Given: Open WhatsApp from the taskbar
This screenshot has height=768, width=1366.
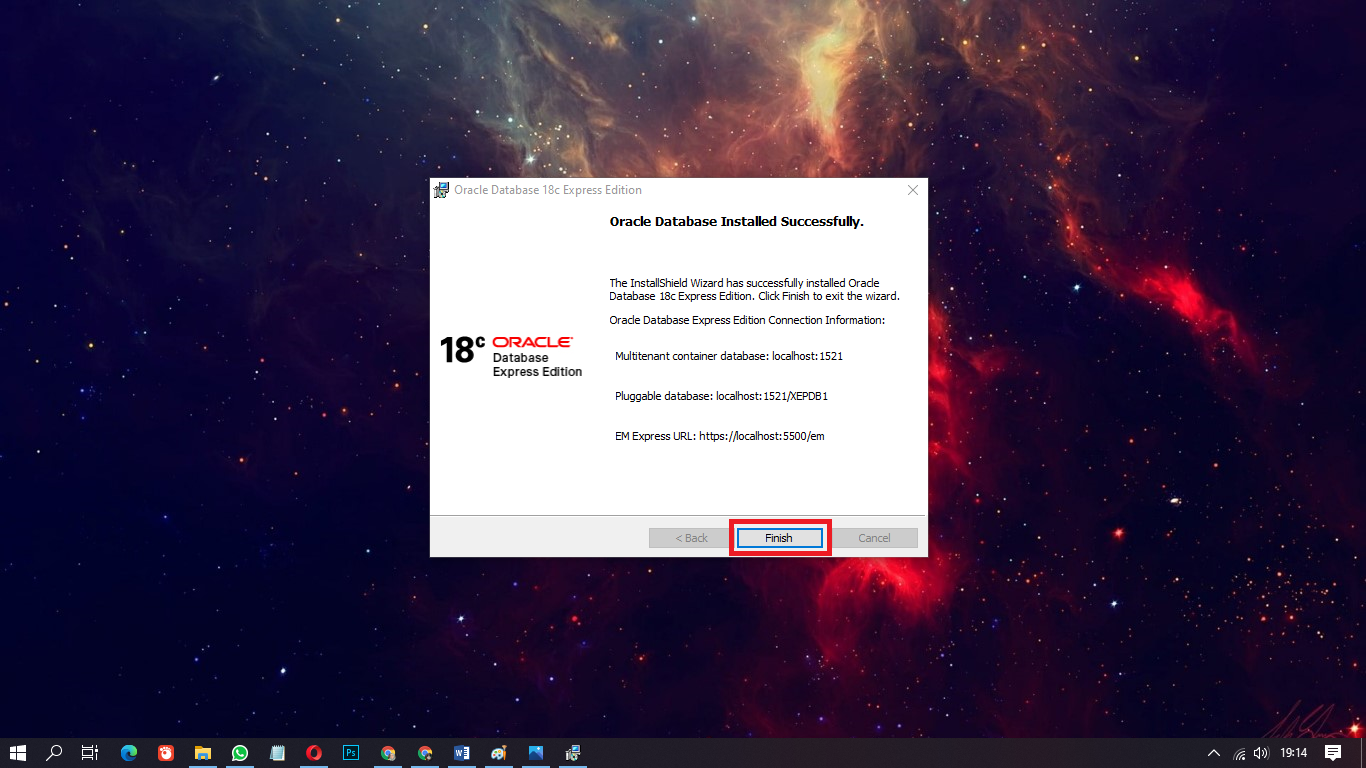Looking at the screenshot, I should 240,753.
